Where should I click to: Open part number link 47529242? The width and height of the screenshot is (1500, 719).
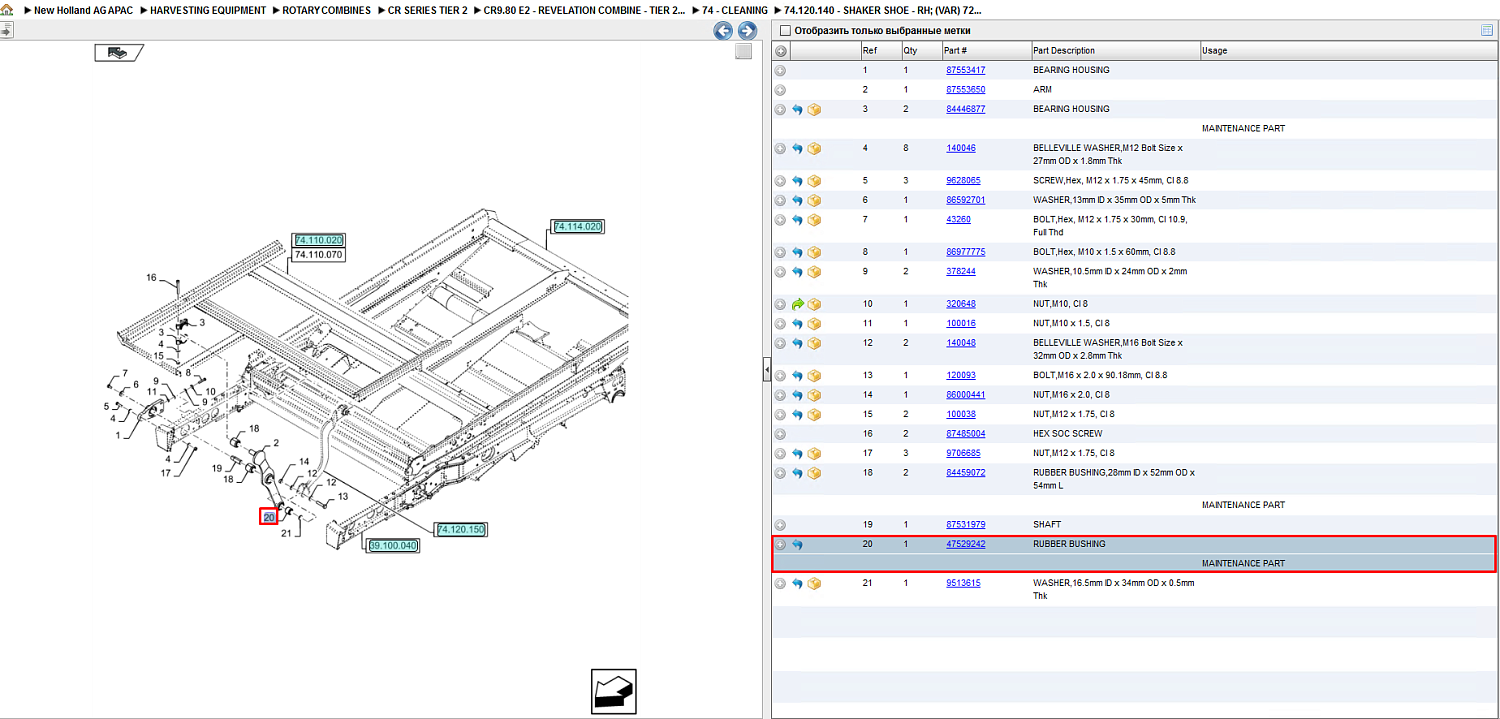click(x=965, y=544)
